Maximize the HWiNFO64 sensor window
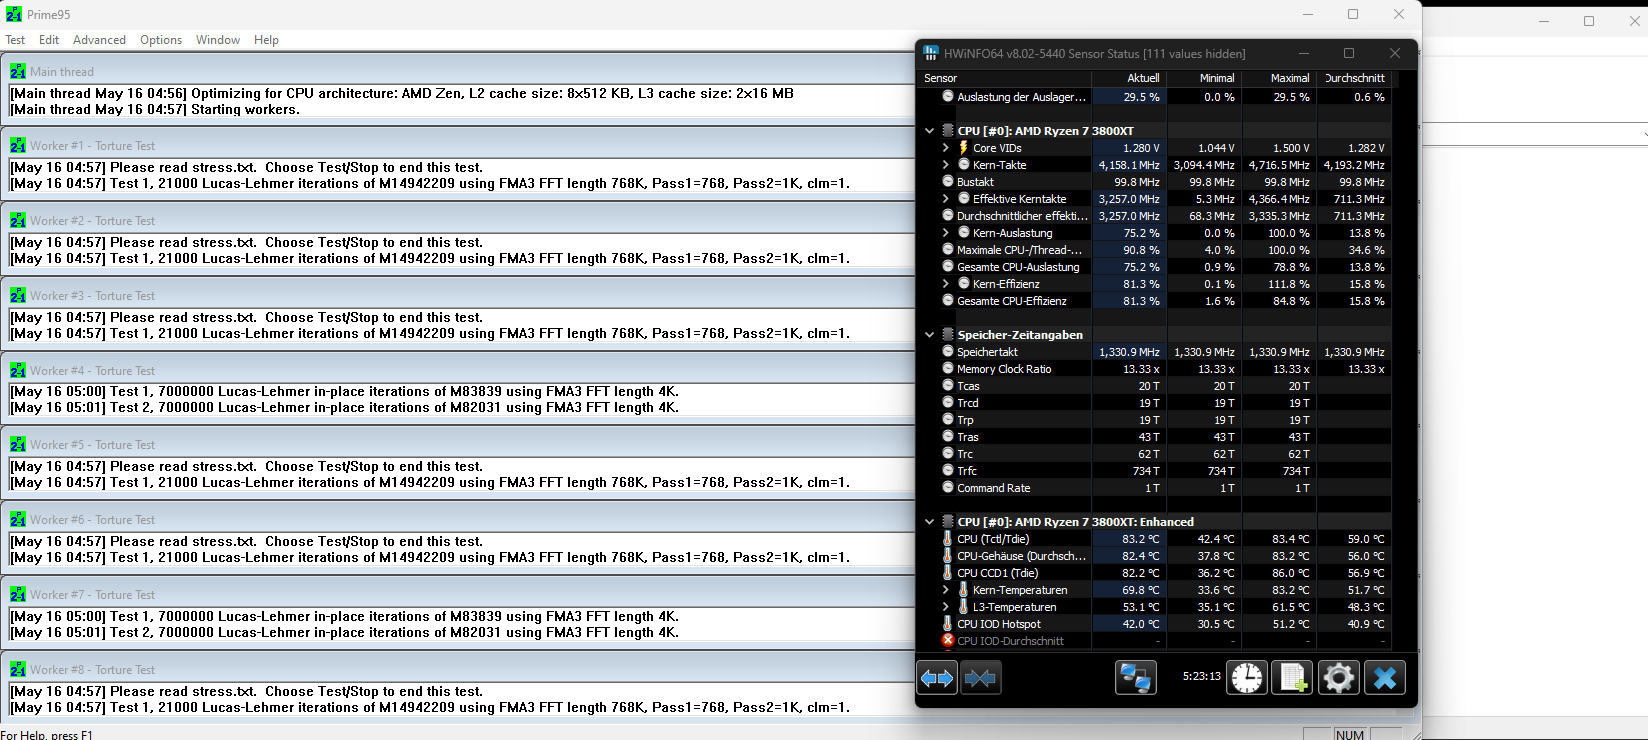The height and width of the screenshot is (740, 1648). point(1349,53)
